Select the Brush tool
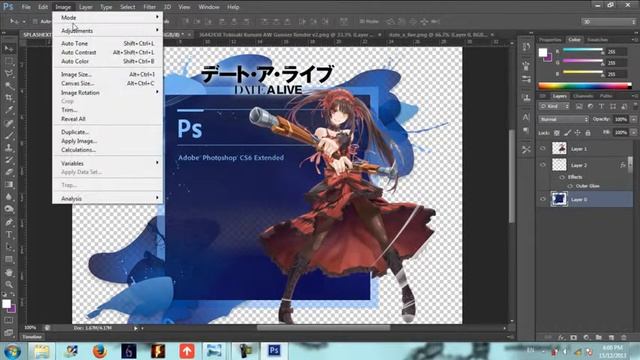Image resolution: width=640 pixels, height=360 pixels. tap(9, 136)
